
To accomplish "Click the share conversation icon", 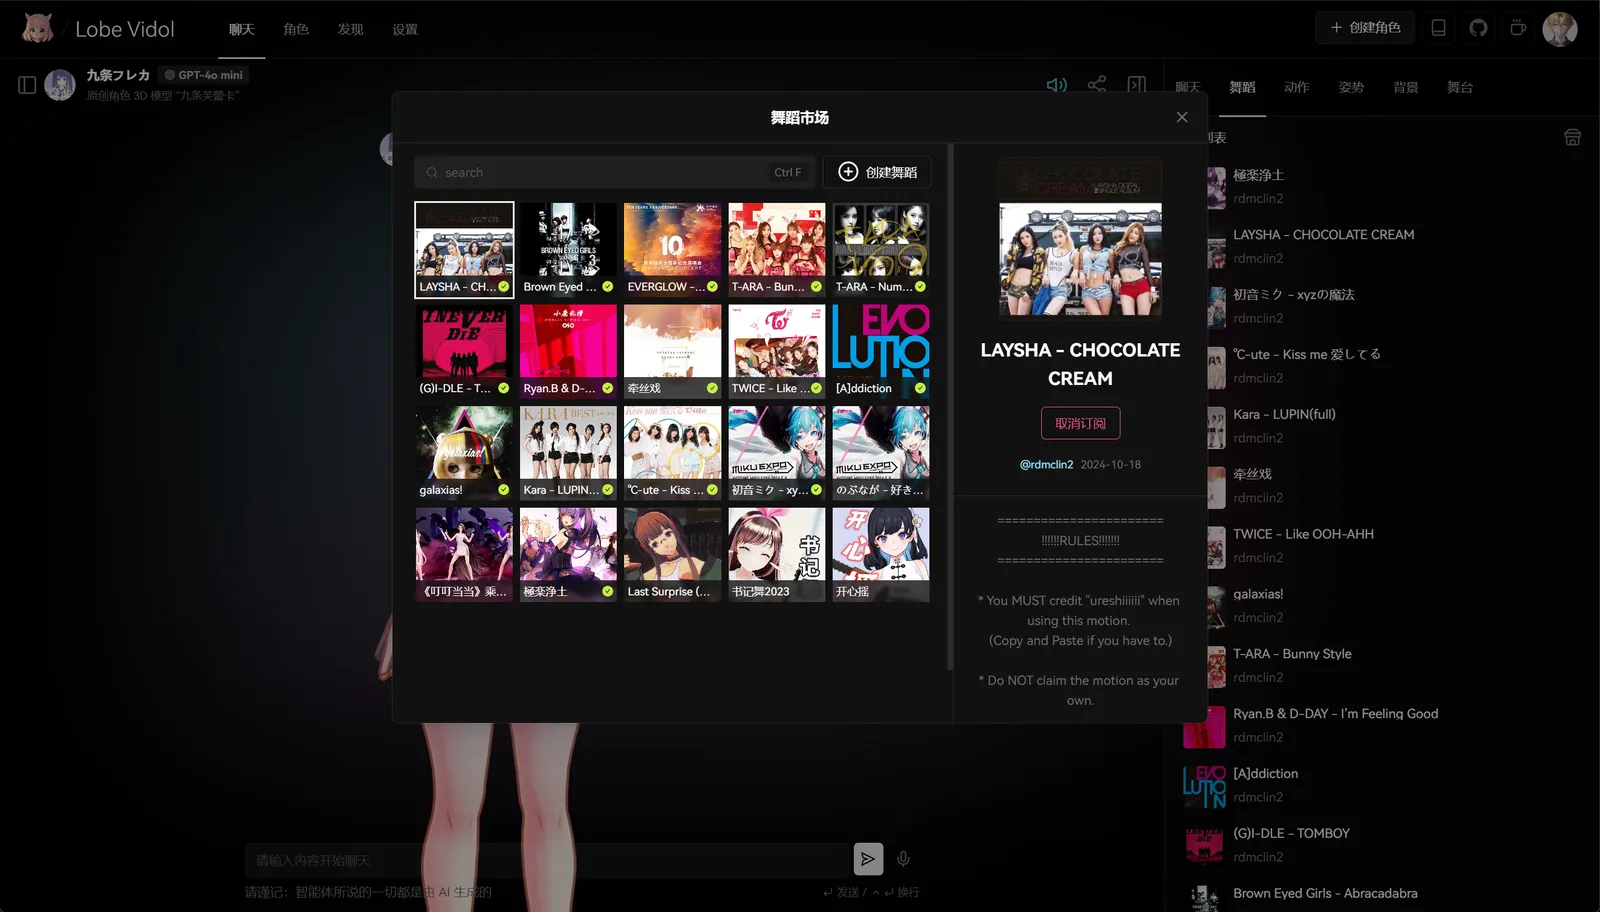I will pyautogui.click(x=1097, y=85).
